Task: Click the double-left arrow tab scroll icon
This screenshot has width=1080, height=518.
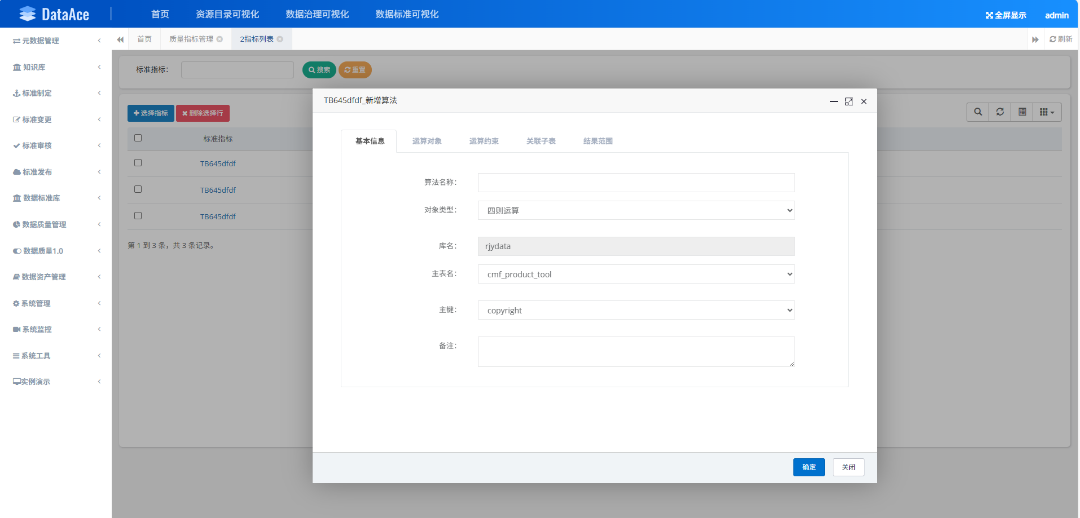Action: tap(121, 39)
